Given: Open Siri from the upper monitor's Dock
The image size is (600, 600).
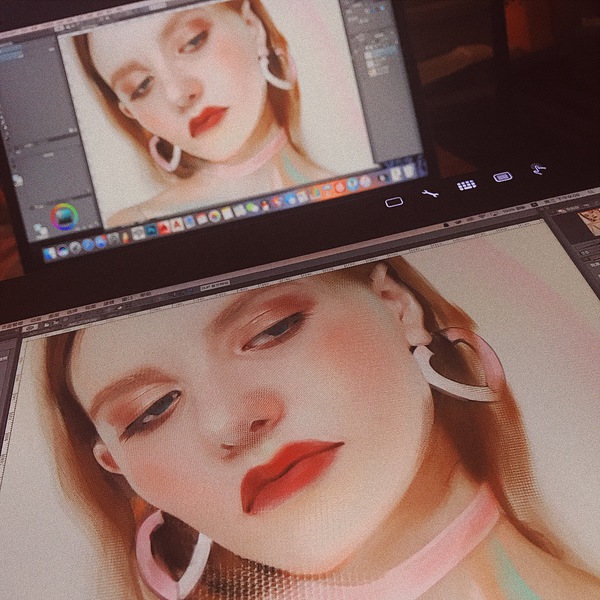Looking at the screenshot, I should (x=63, y=251).
